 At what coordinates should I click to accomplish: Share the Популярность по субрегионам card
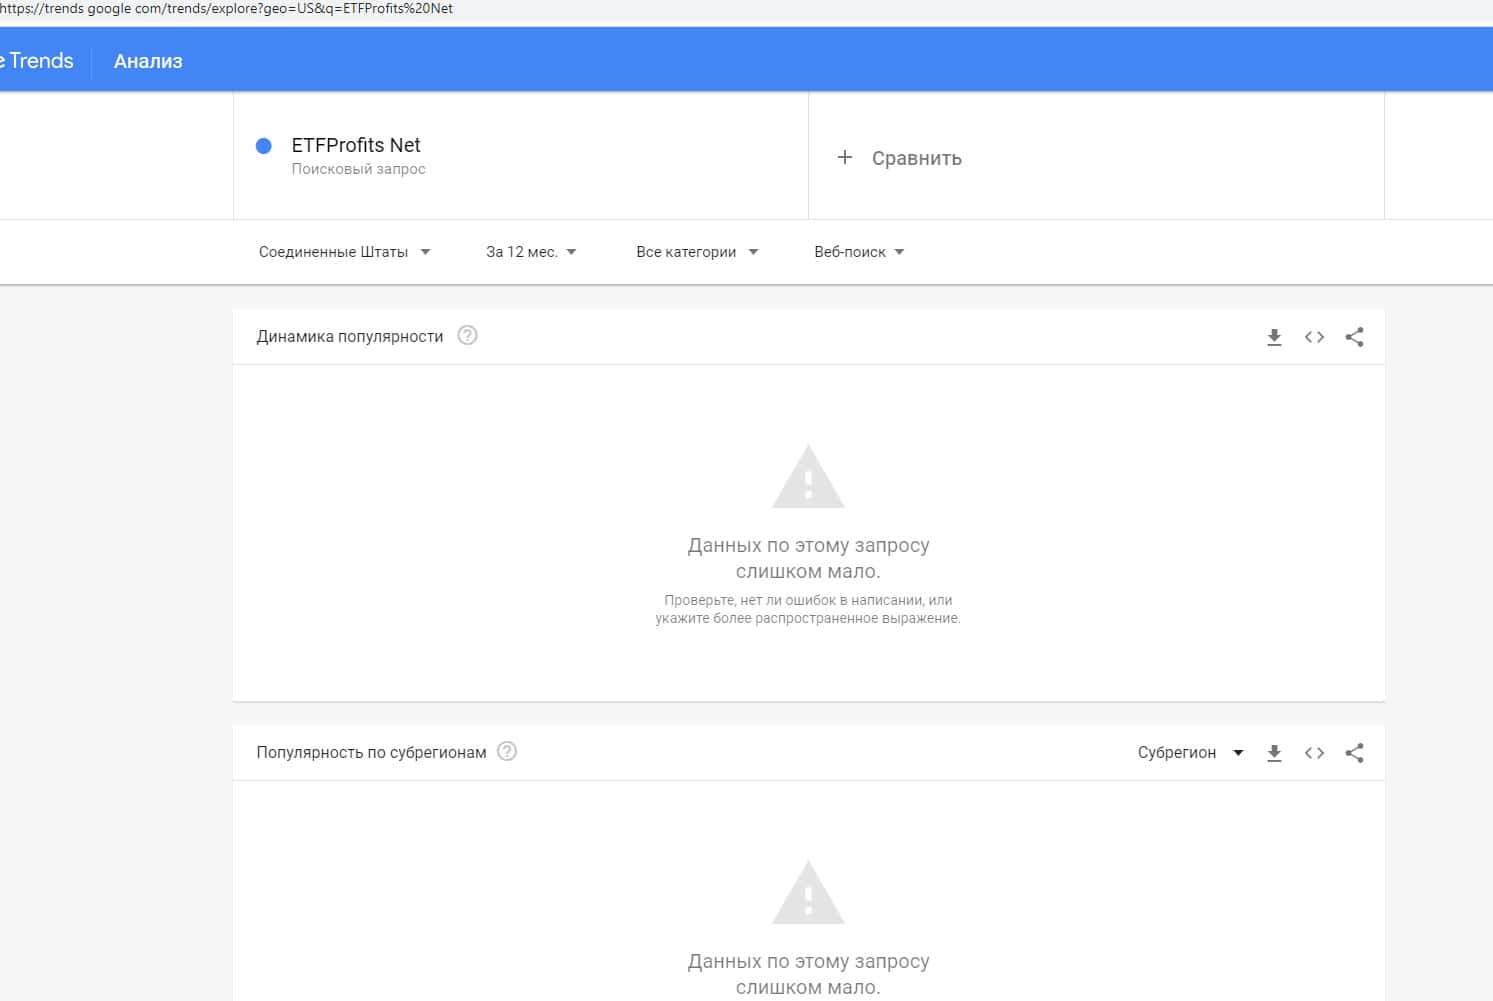point(1354,753)
